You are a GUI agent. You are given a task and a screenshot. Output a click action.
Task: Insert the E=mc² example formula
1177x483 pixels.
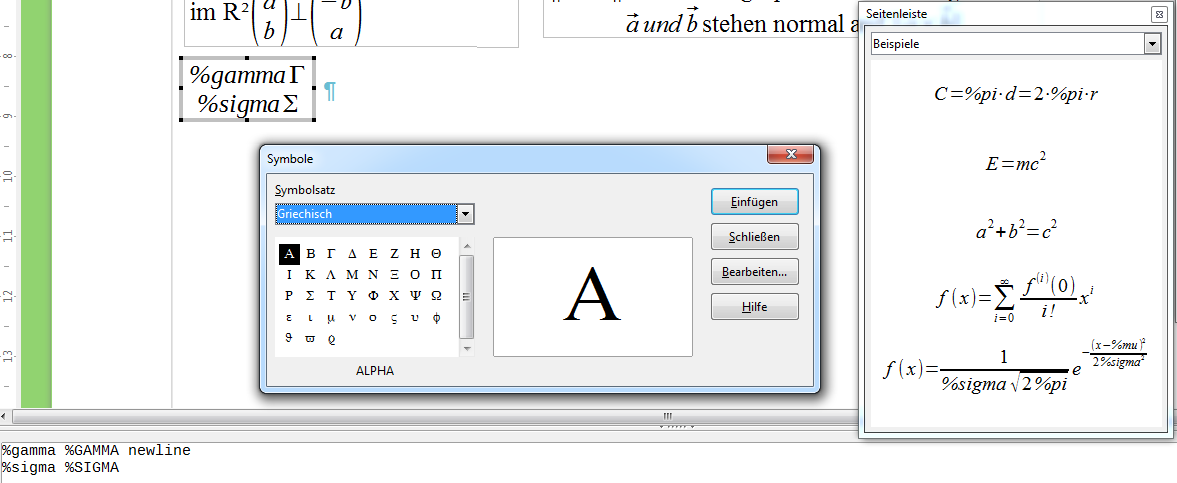(x=1015, y=164)
